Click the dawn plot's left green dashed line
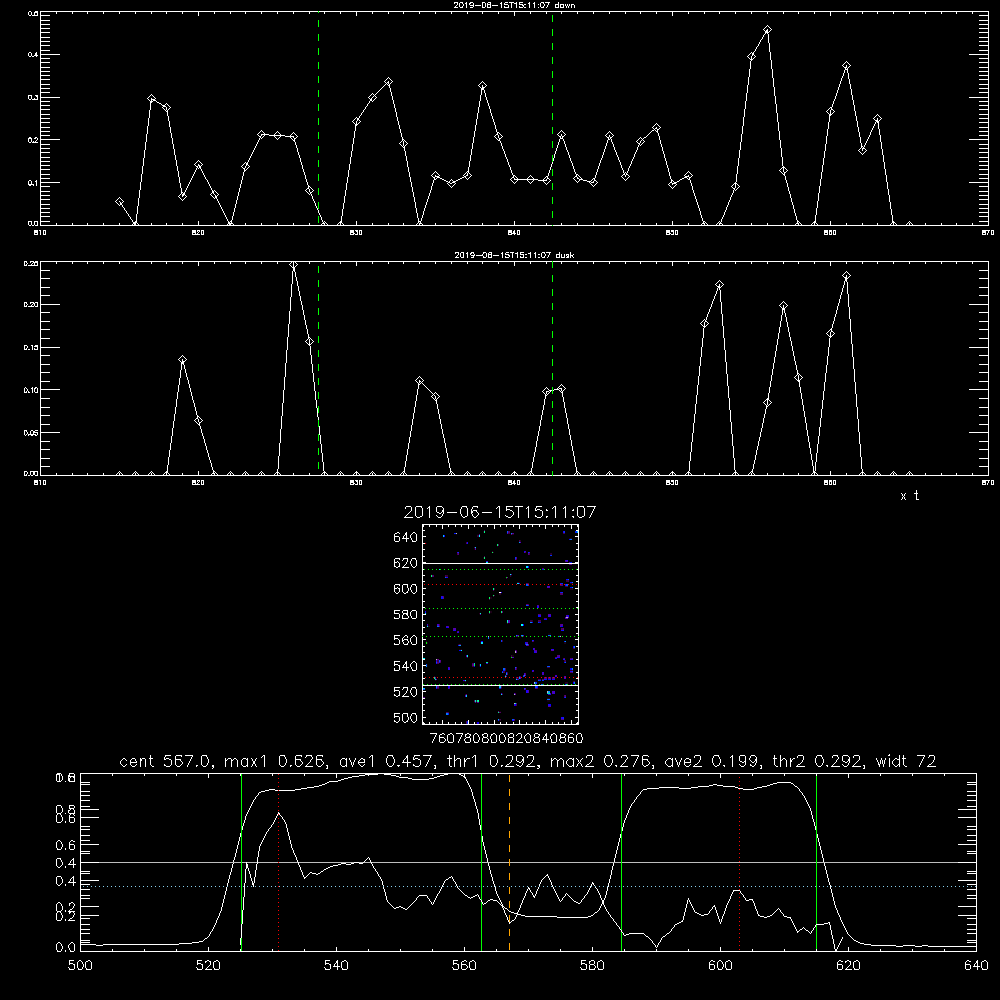The image size is (1000, 1000). pyautogui.click(x=318, y=118)
